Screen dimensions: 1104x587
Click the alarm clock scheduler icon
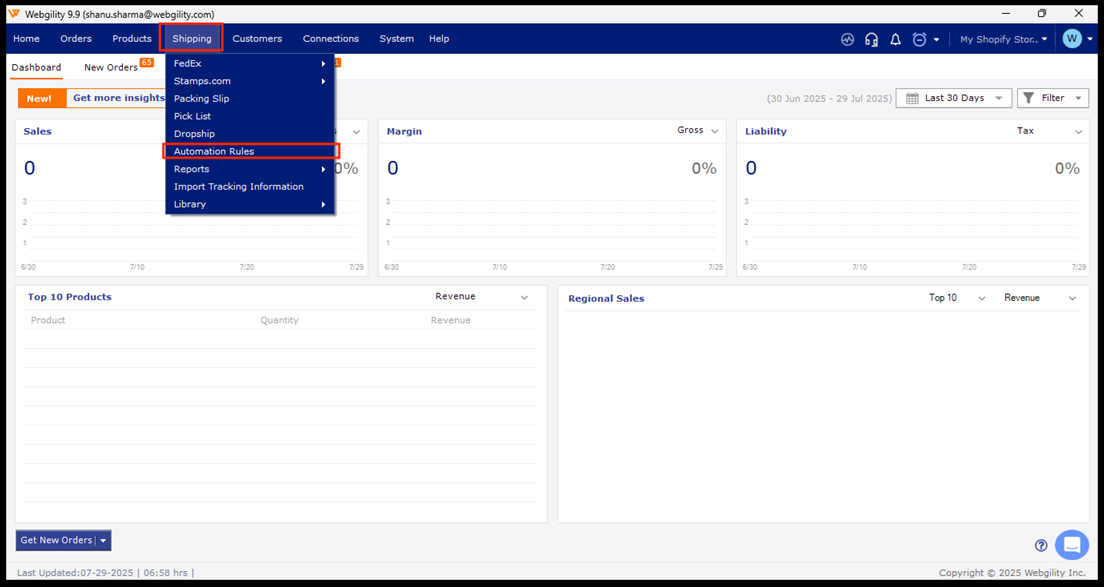click(x=919, y=40)
